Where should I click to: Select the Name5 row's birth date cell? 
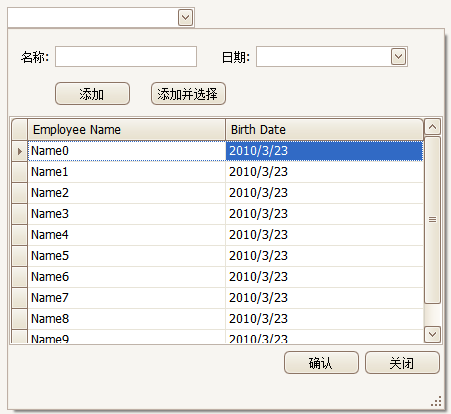[324, 256]
